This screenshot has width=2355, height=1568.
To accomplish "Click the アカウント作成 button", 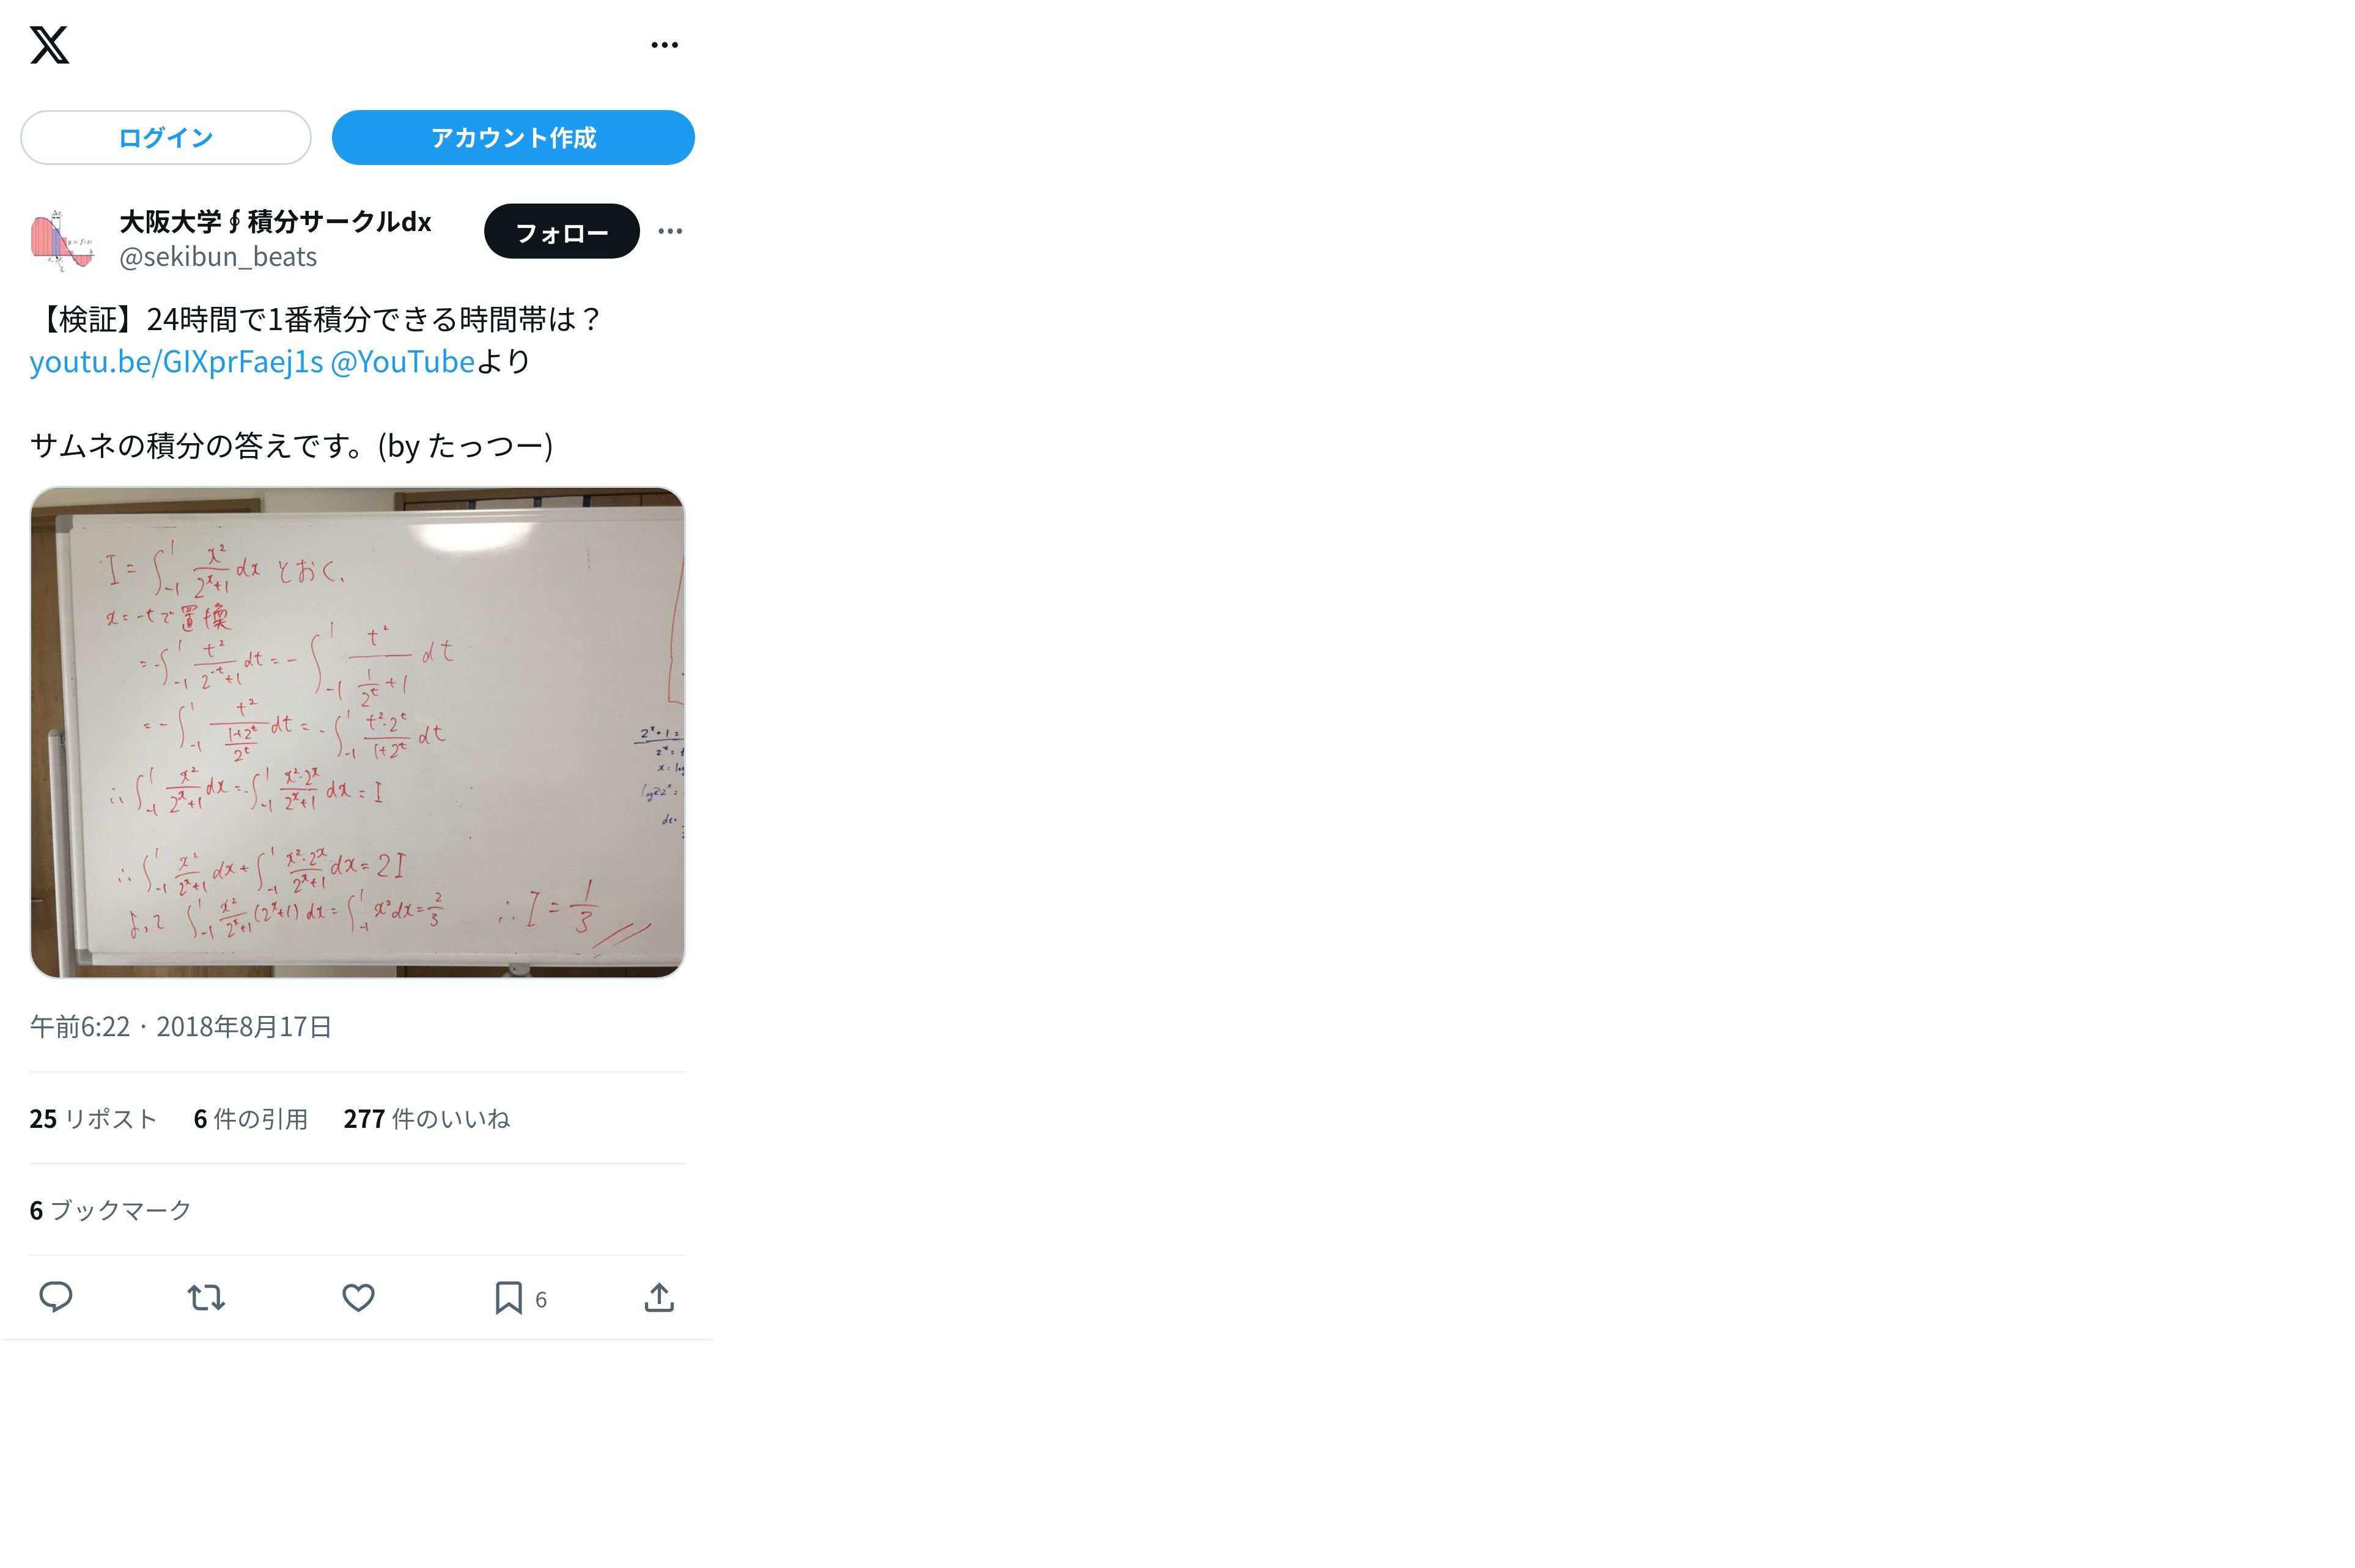I will click(513, 138).
